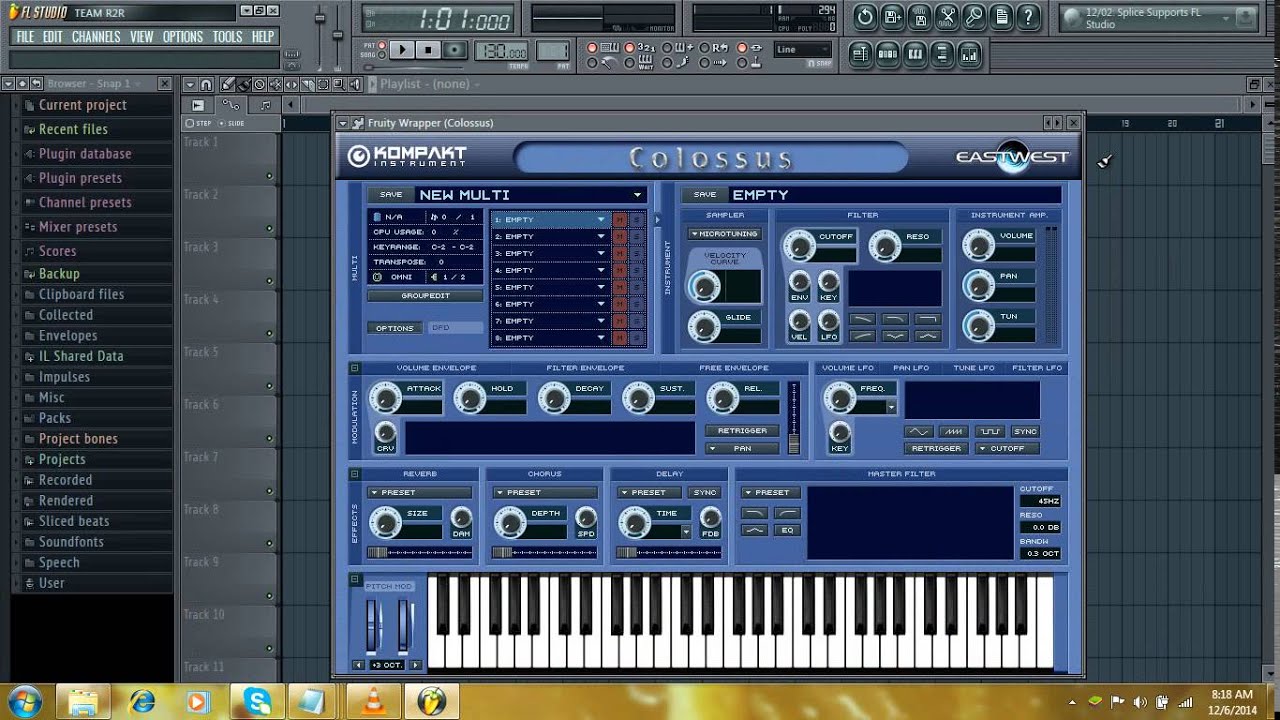Click the Render/export toolbar icon
Viewport: 1280px width, 720px height.
[x=920, y=16]
